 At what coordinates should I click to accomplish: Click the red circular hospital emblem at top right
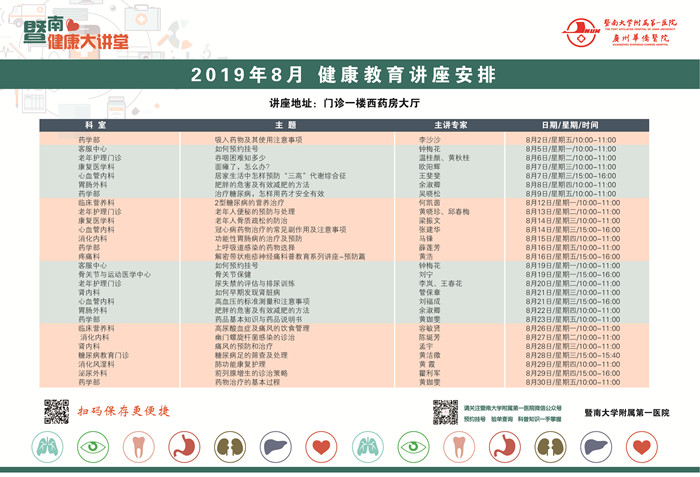pyautogui.click(x=581, y=32)
